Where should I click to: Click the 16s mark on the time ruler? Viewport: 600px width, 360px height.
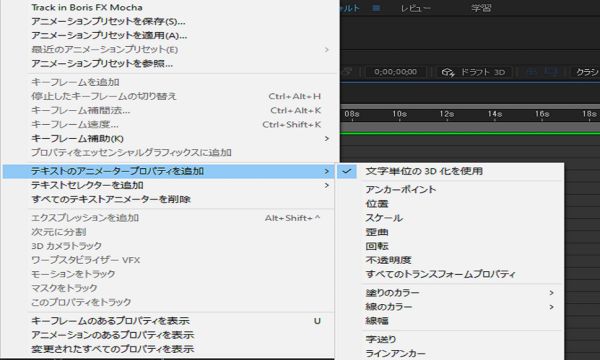[x=542, y=114]
